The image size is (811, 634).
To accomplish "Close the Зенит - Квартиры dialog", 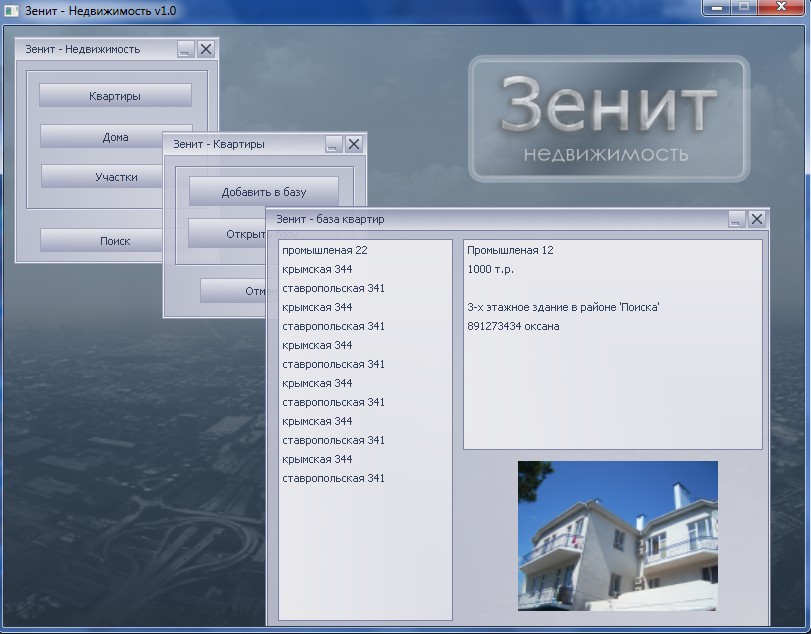I will pos(353,144).
